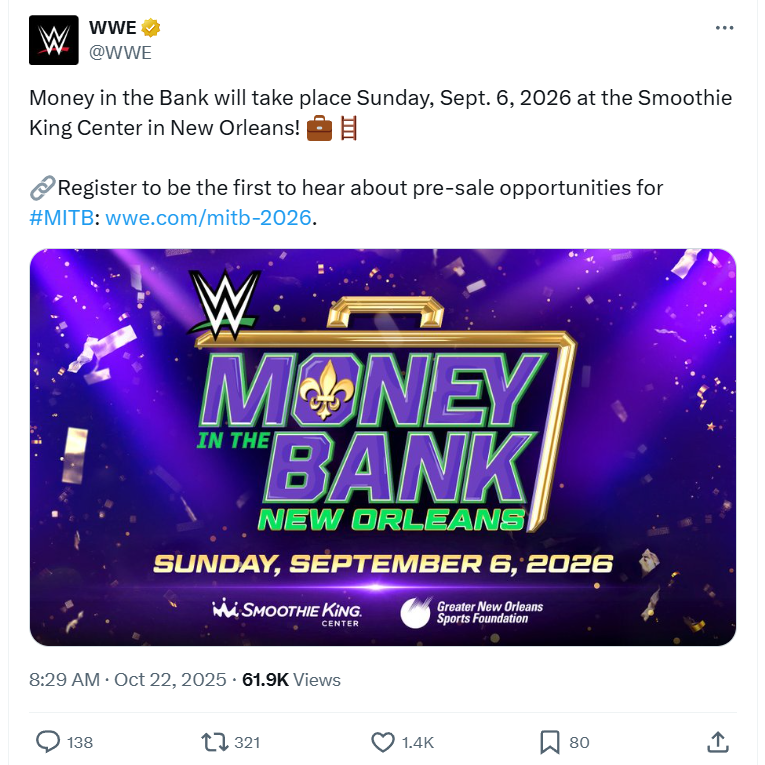
Task: Click the 1.4K likes count
Action: point(417,742)
